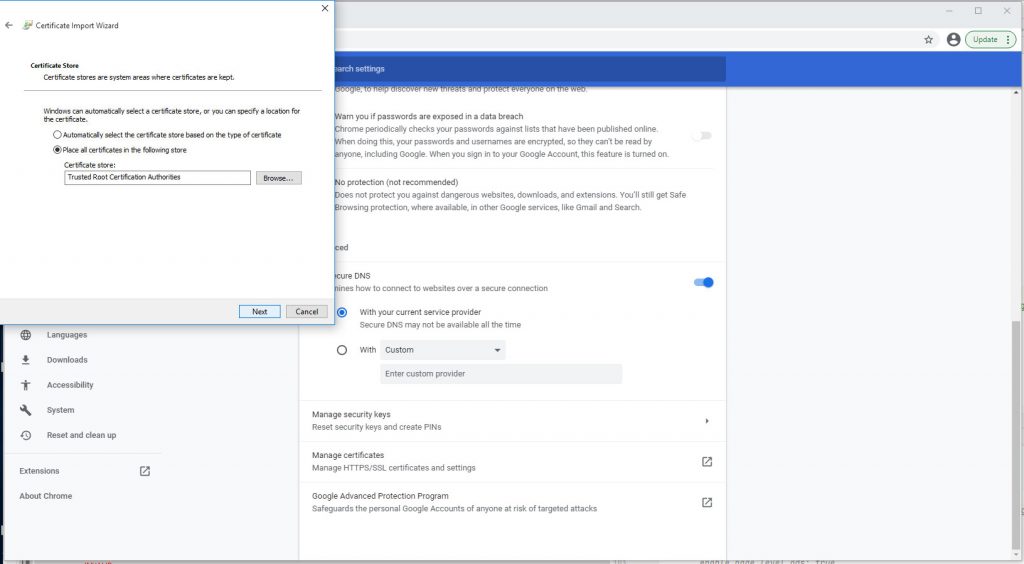Click the Browse... button
Viewport: 1024px width, 564px height.
279,178
